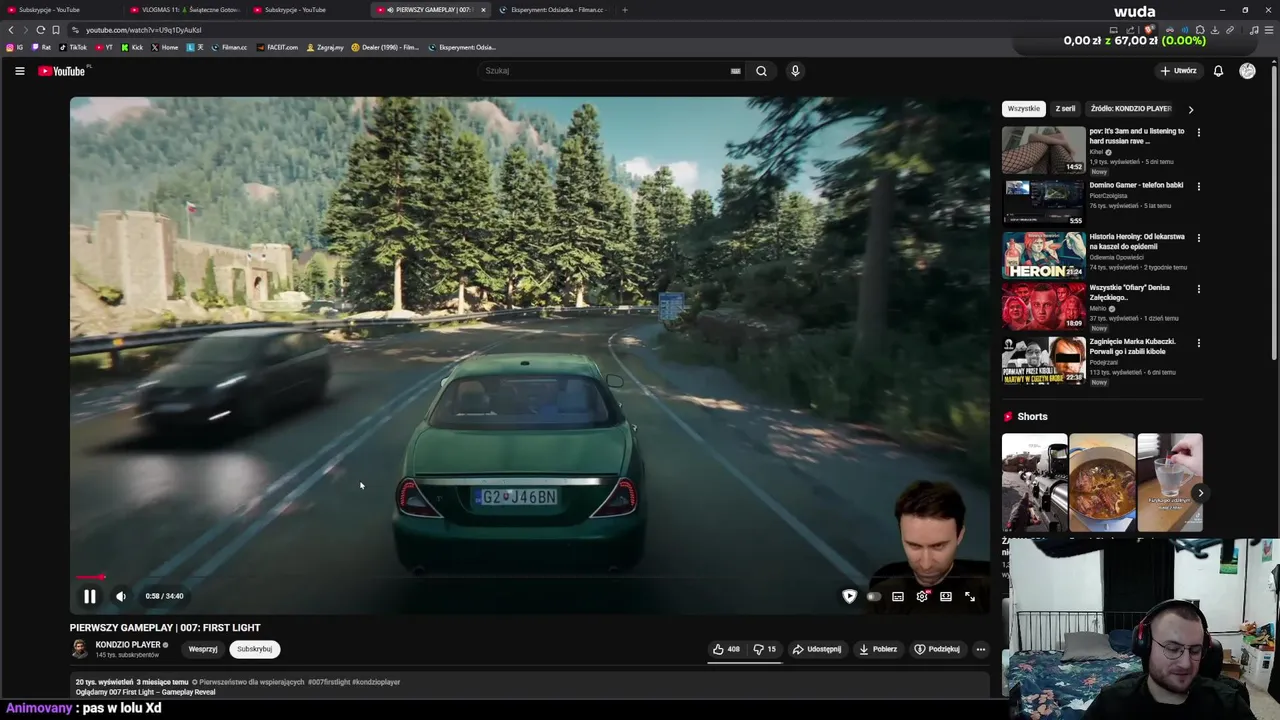Go back in the browser
The height and width of the screenshot is (720, 1280).
click(11, 30)
